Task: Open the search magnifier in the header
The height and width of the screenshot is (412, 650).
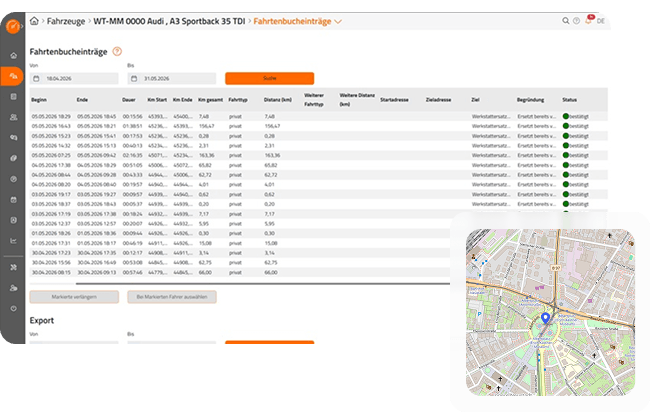Action: point(565,21)
